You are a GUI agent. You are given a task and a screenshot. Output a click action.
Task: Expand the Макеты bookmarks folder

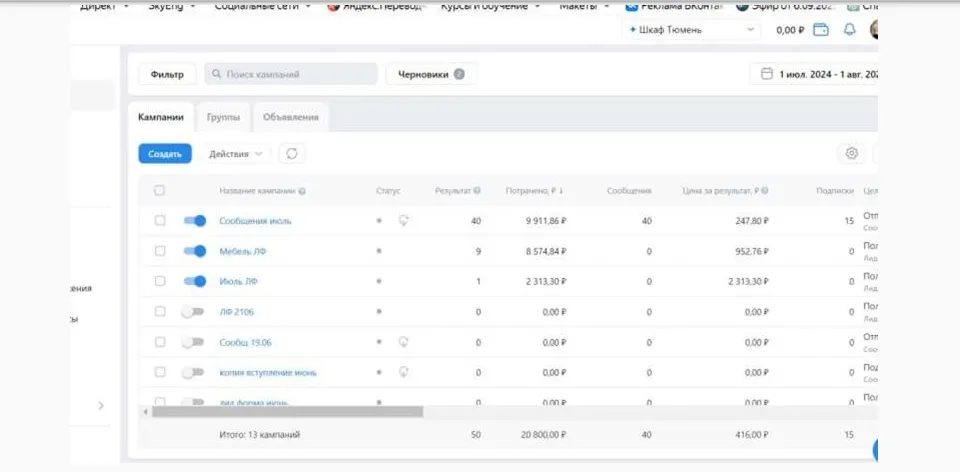tap(585, 7)
